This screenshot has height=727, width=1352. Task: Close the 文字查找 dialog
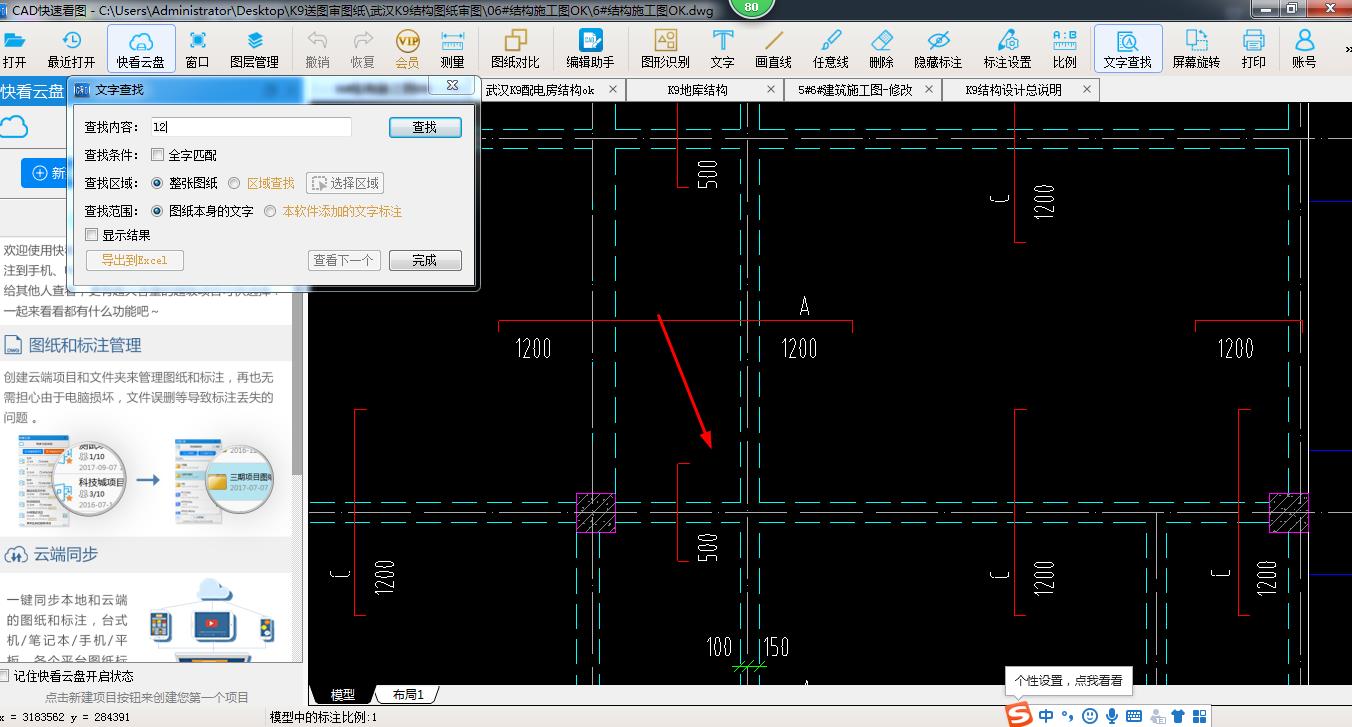(453, 86)
